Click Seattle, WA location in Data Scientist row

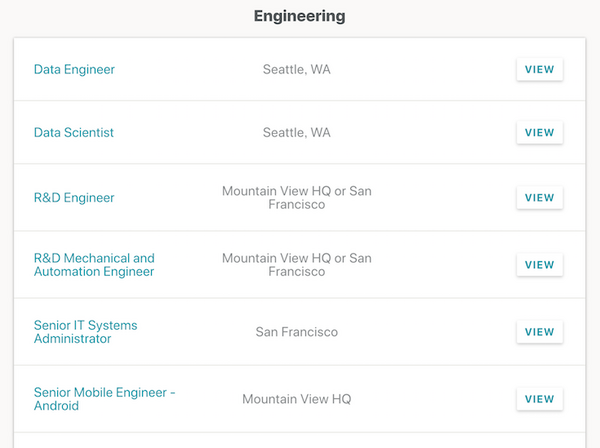click(x=297, y=133)
